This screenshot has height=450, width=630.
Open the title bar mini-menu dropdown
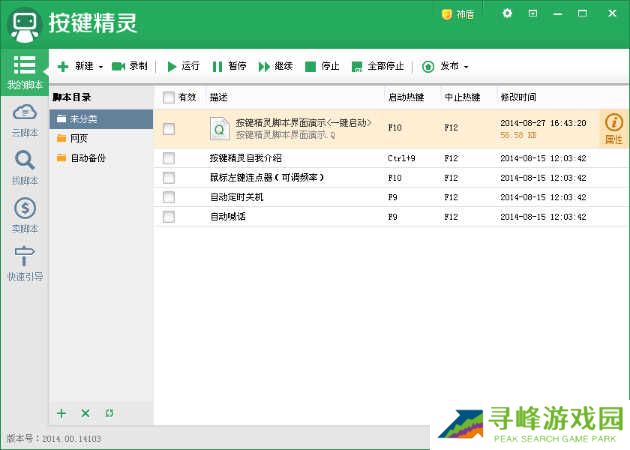point(532,14)
